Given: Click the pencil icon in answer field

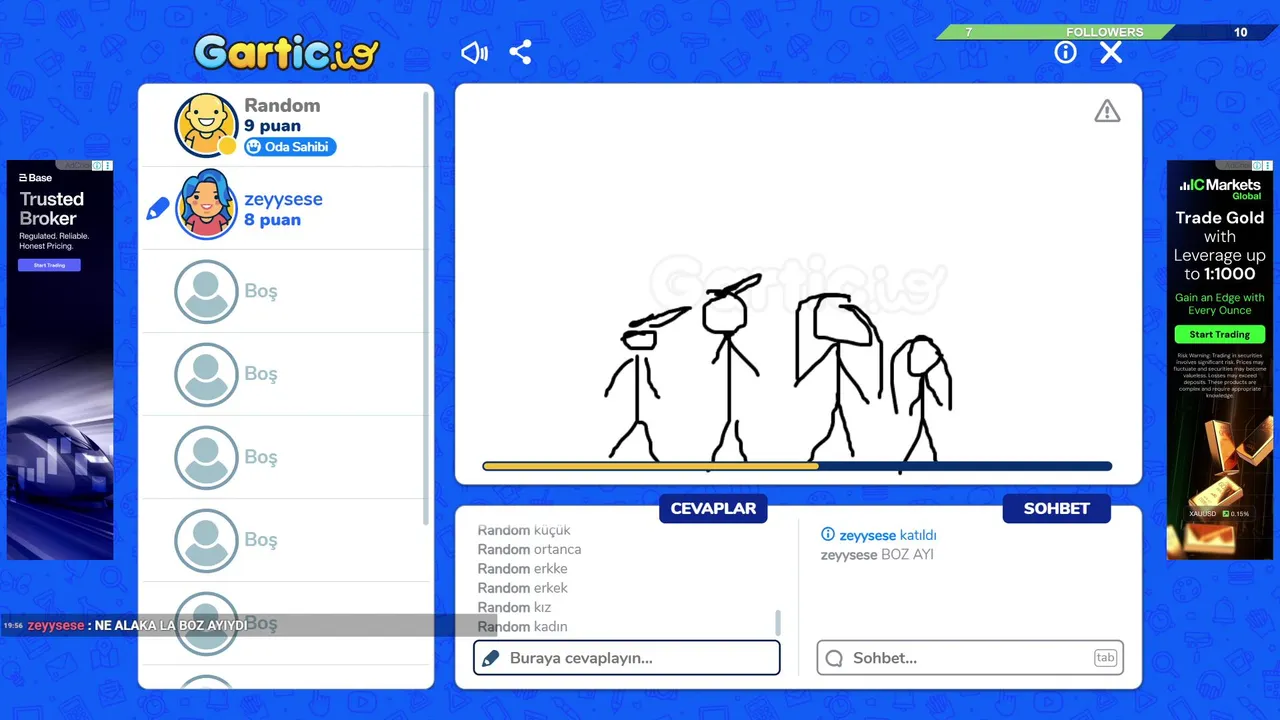Looking at the screenshot, I should coord(490,658).
